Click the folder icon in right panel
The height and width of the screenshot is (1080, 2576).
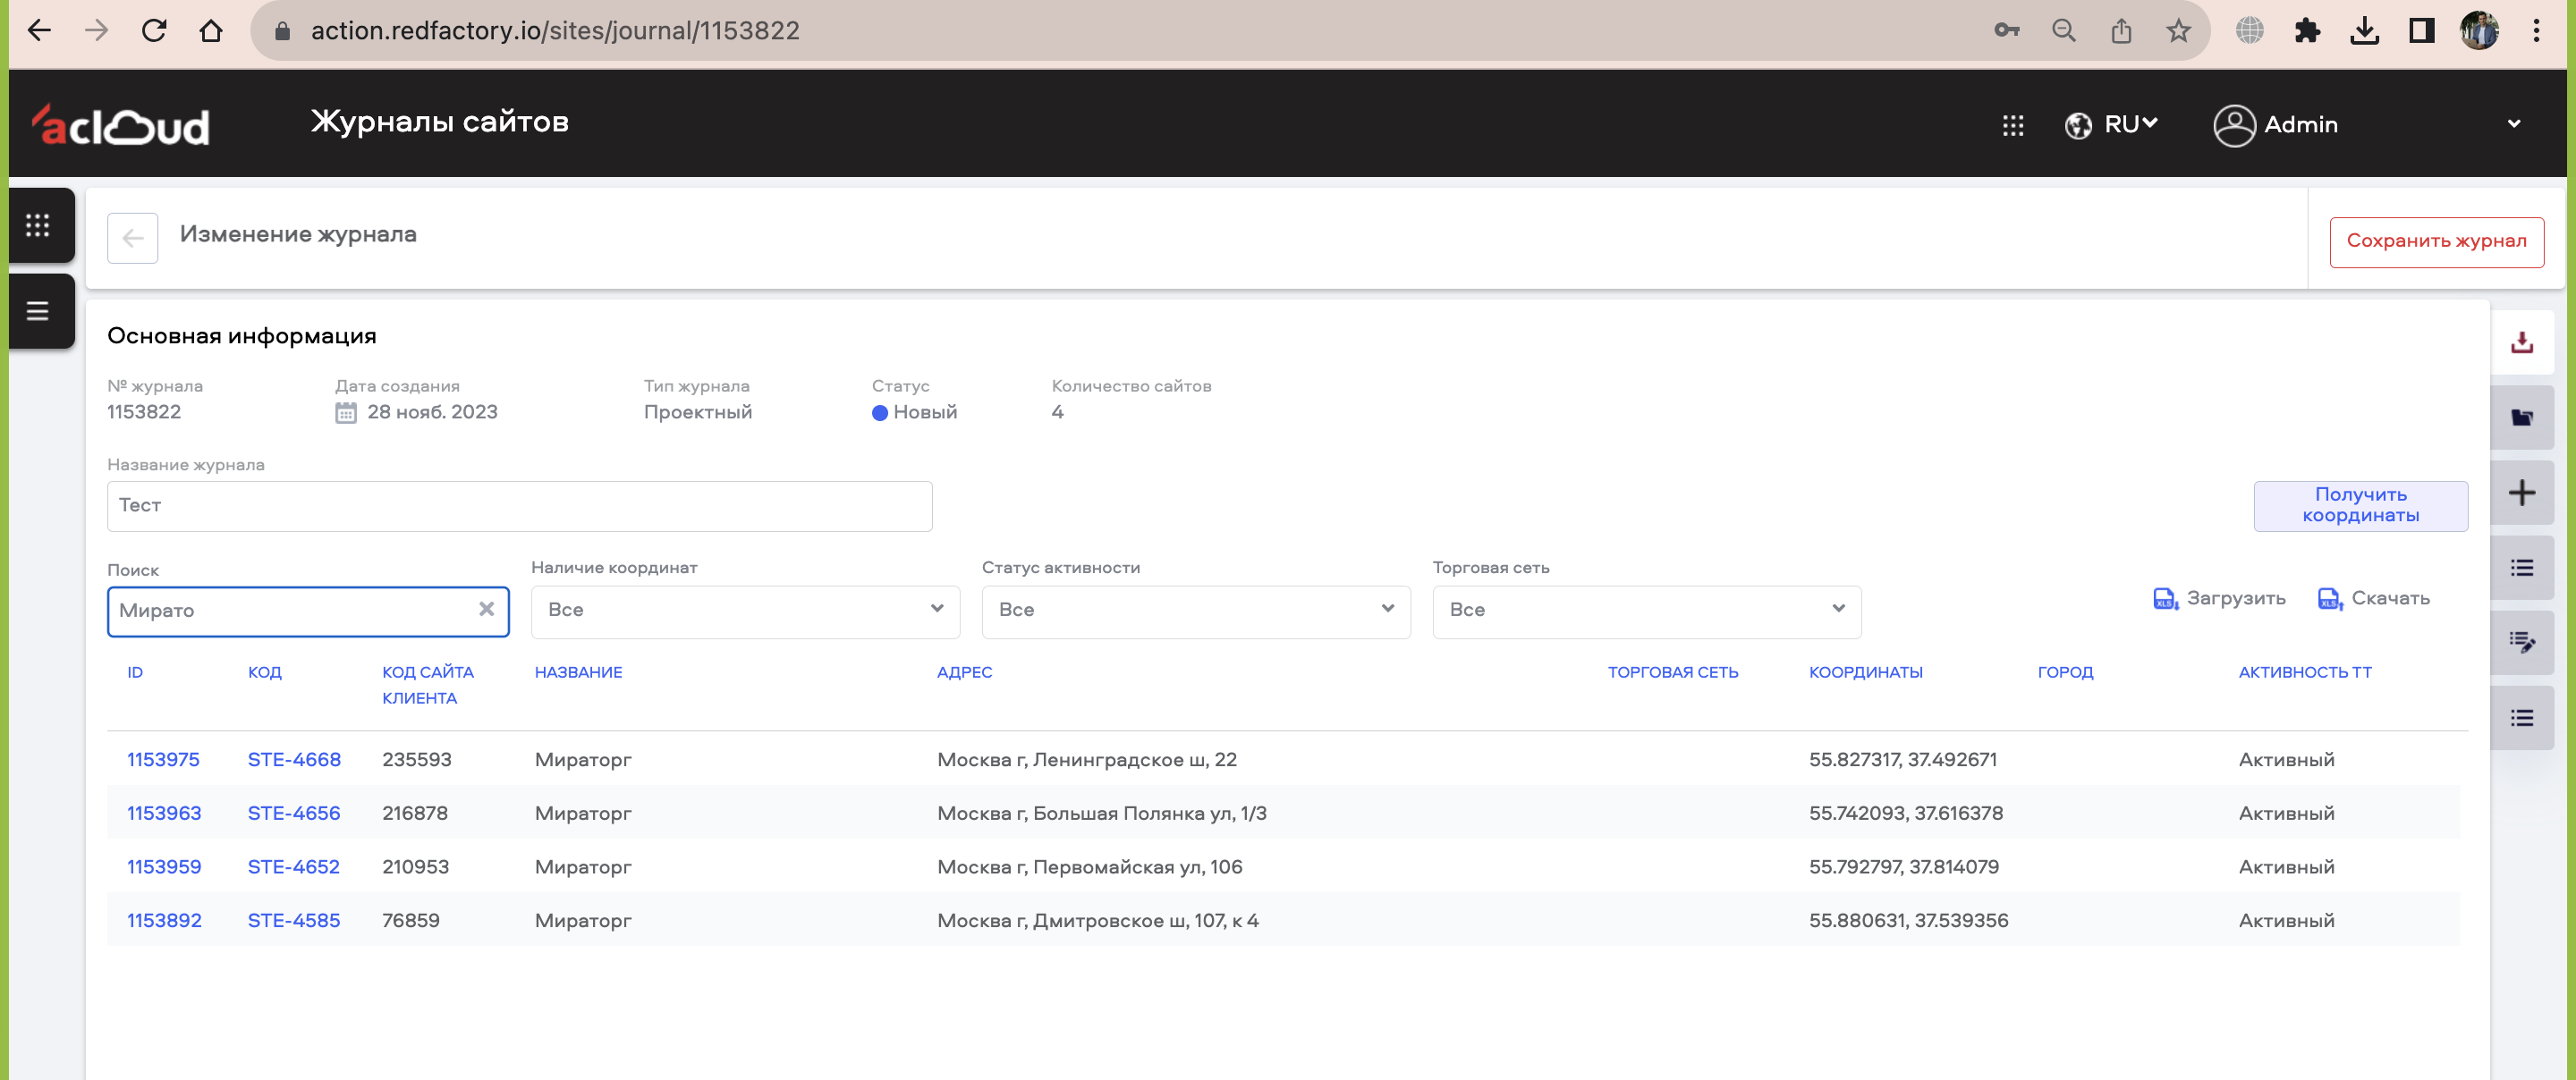(x=2521, y=418)
